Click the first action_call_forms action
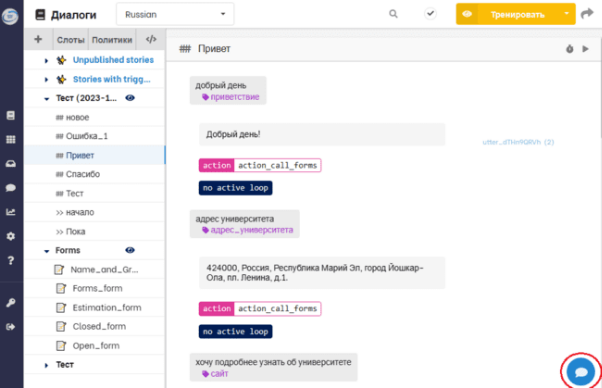602x388 pixels. click(260, 165)
